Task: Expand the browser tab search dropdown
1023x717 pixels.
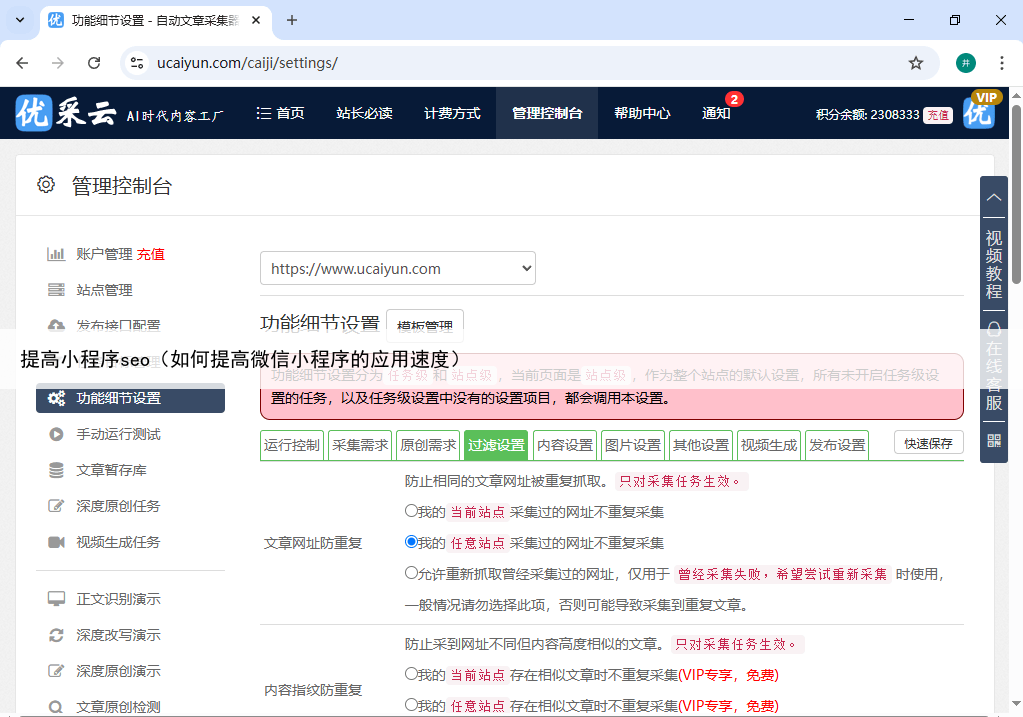Action: (x=20, y=20)
